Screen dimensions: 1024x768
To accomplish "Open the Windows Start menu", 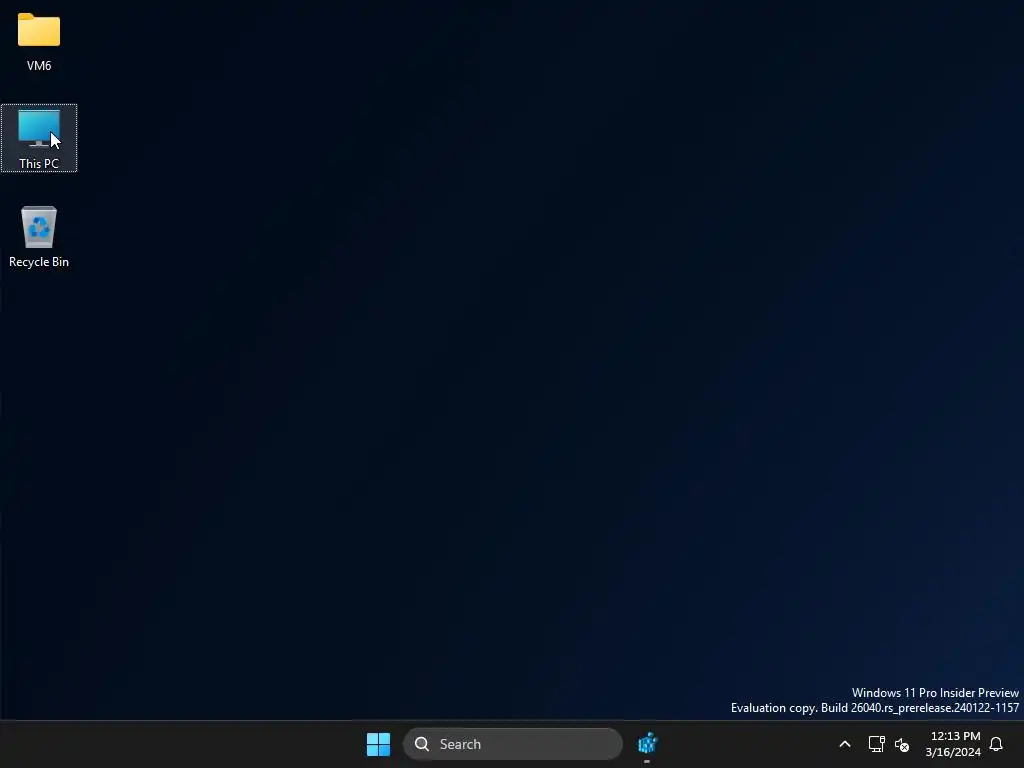I will pyautogui.click(x=378, y=744).
